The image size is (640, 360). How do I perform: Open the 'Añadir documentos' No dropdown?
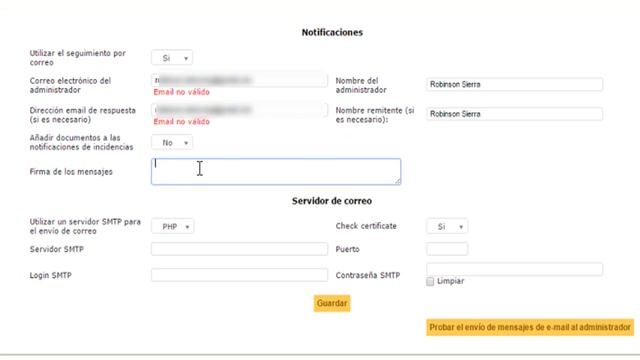172,143
